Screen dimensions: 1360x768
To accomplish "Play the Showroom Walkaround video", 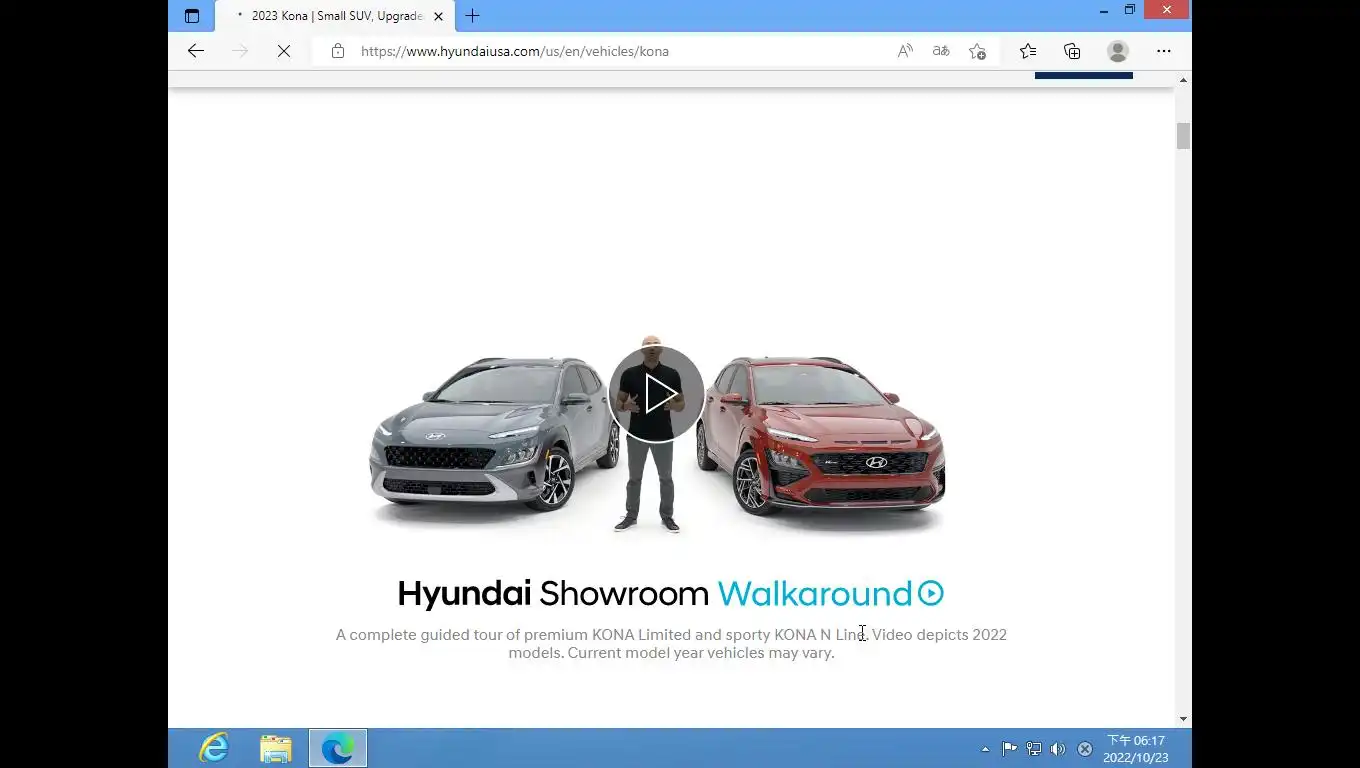I will (x=657, y=394).
